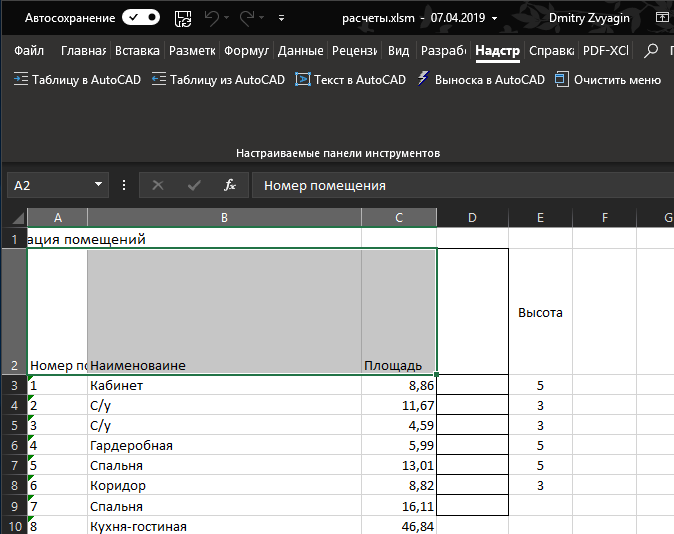Click user name Dmitry Zvyagin

pos(589,18)
